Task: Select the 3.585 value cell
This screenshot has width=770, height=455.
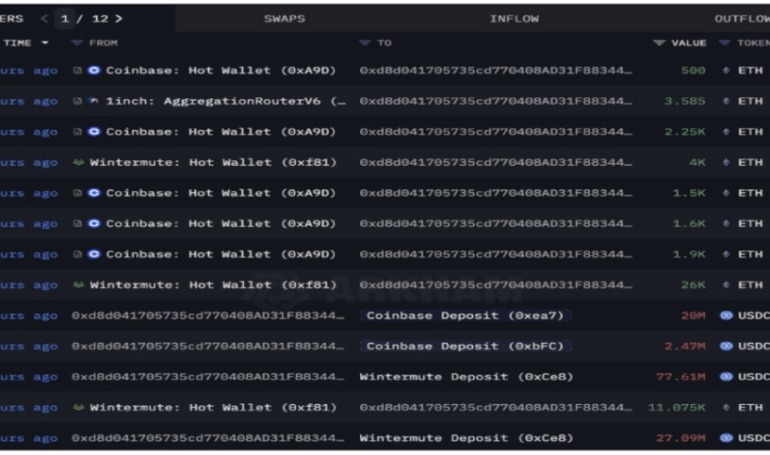Action: tap(685, 101)
